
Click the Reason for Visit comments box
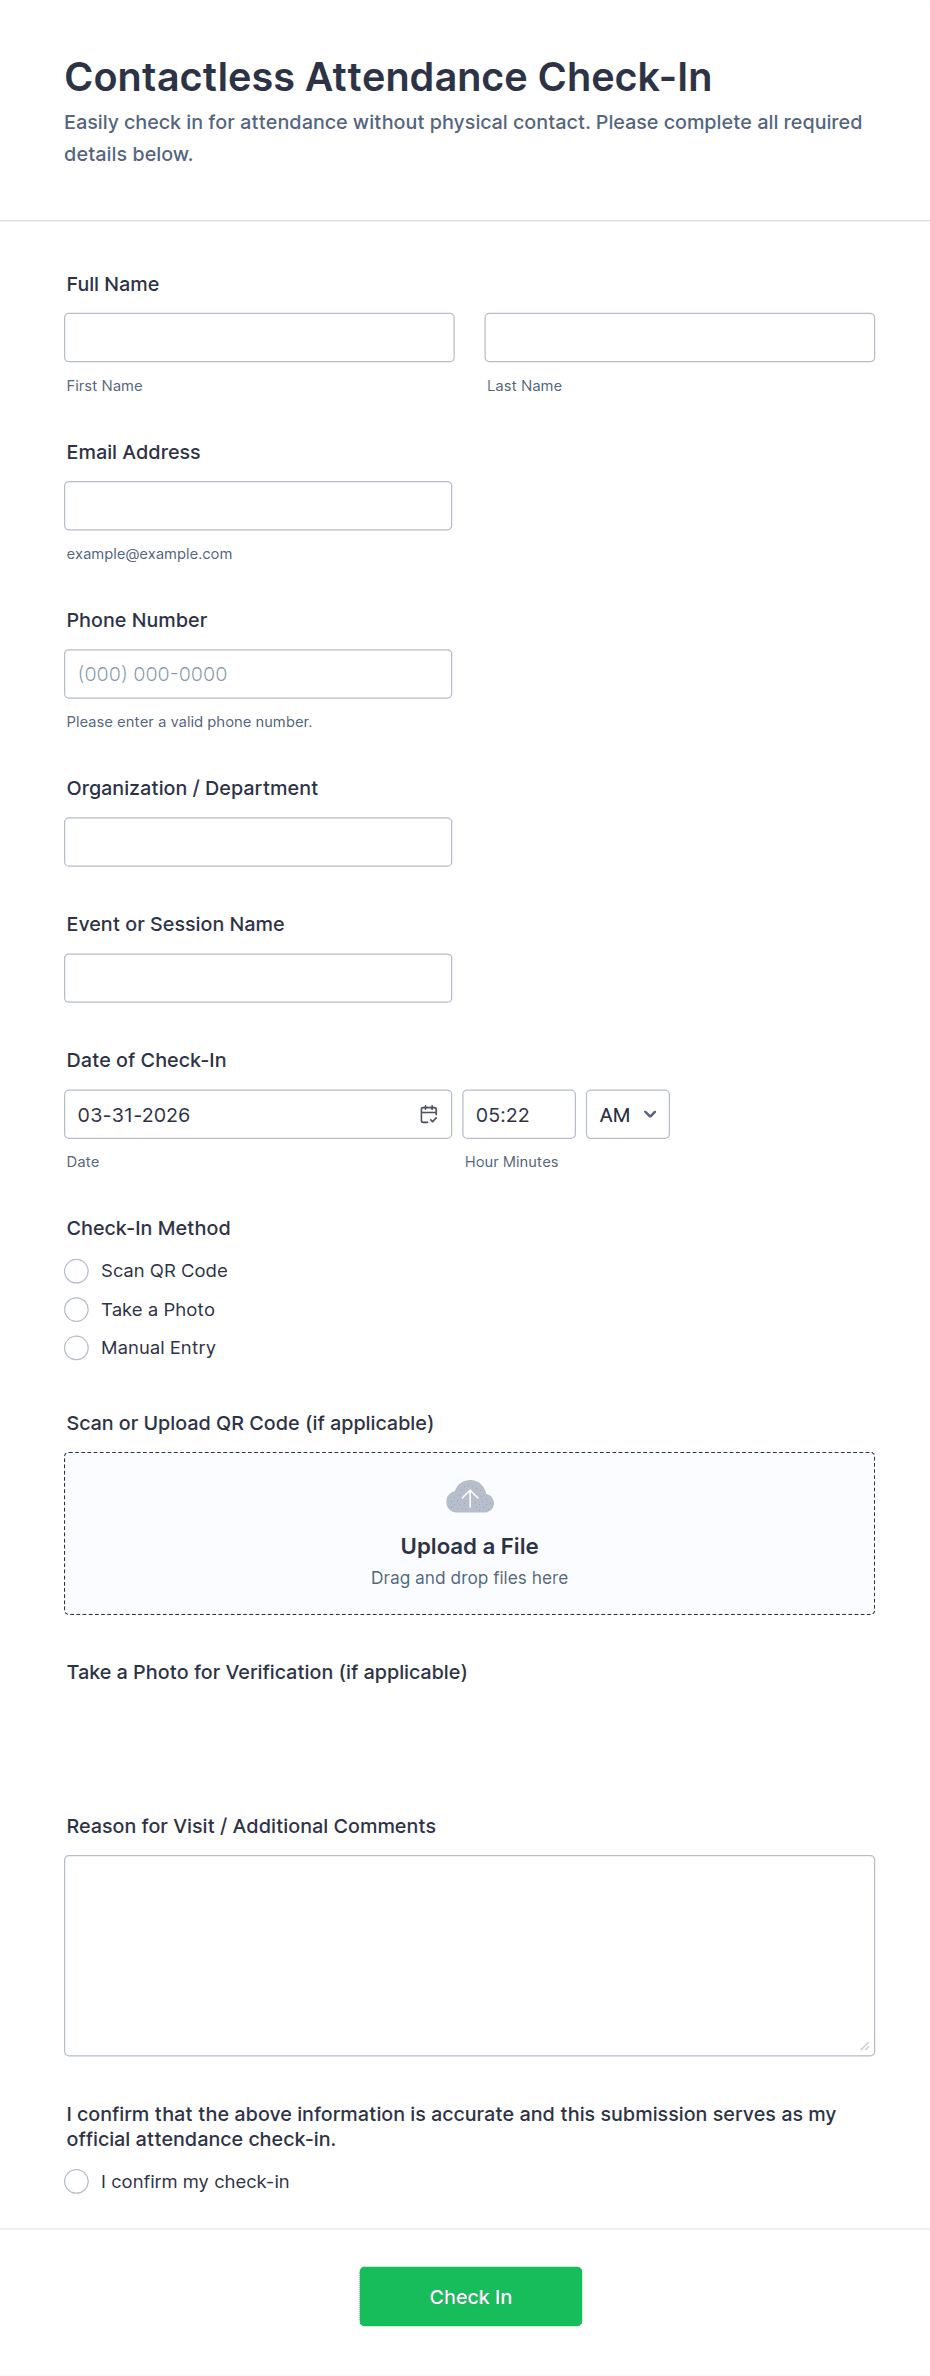[x=469, y=1950]
